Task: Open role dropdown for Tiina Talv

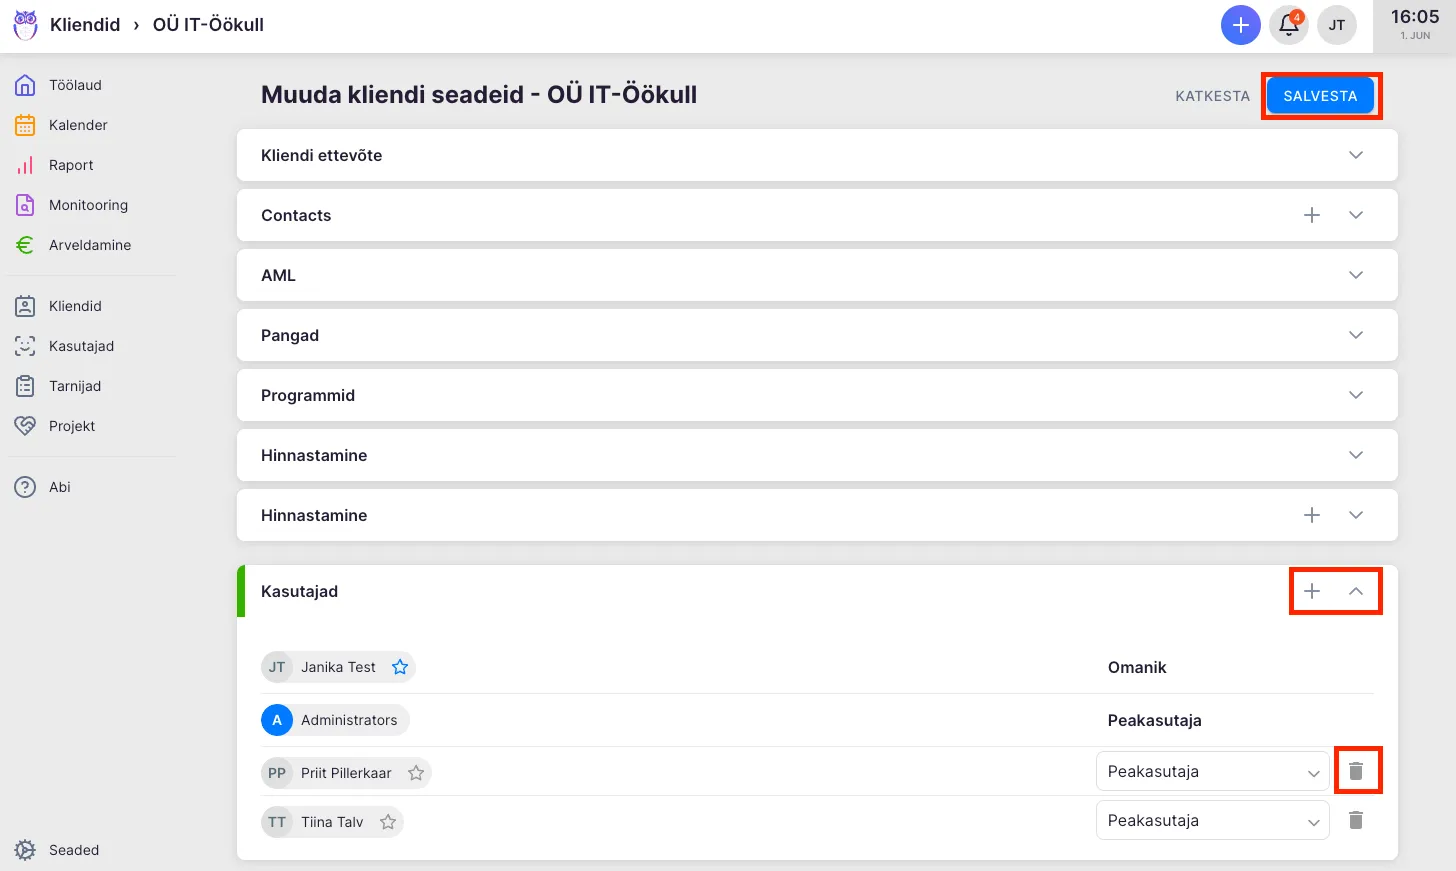Action: (1212, 821)
